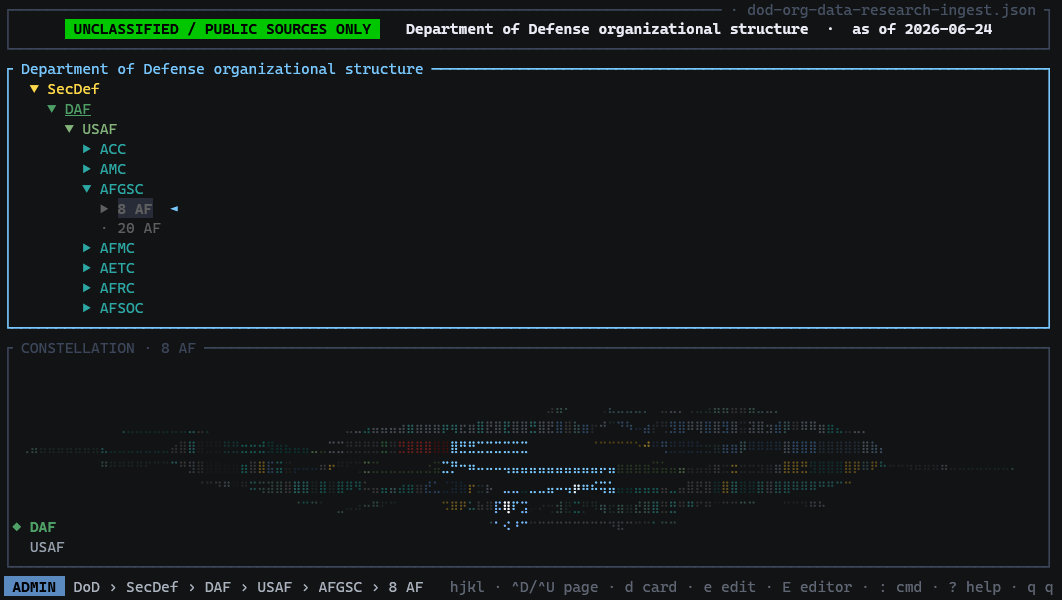Click the dod-org-data-research-ingest.json filename
This screenshot has width=1062, height=600.
click(891, 9)
